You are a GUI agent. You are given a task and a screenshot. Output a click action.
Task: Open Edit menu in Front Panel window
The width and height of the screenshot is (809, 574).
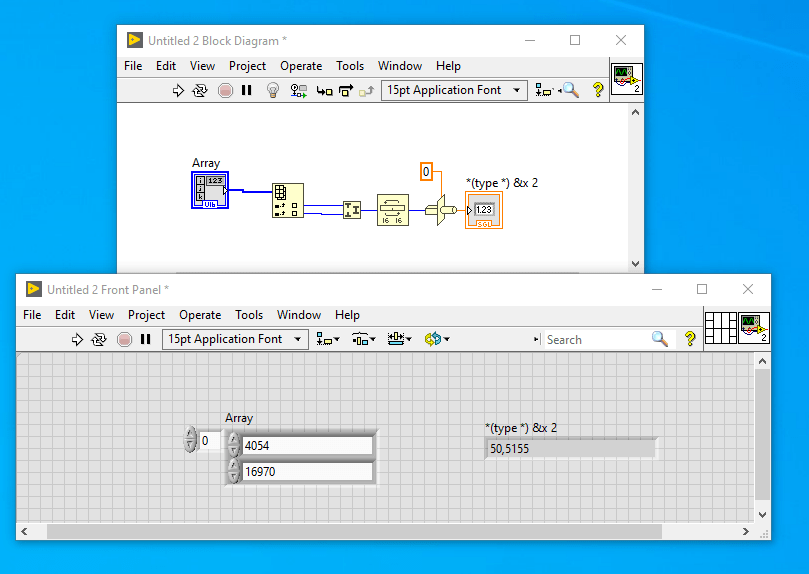pos(65,315)
